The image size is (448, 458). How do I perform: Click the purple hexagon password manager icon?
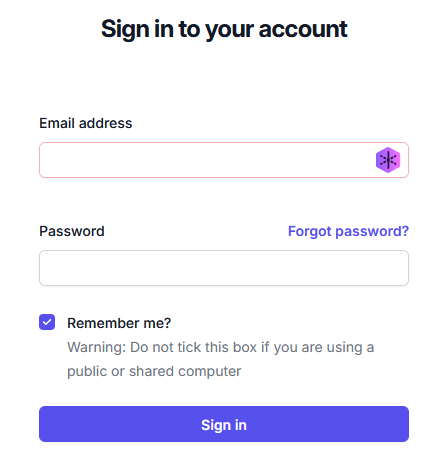tap(388, 160)
